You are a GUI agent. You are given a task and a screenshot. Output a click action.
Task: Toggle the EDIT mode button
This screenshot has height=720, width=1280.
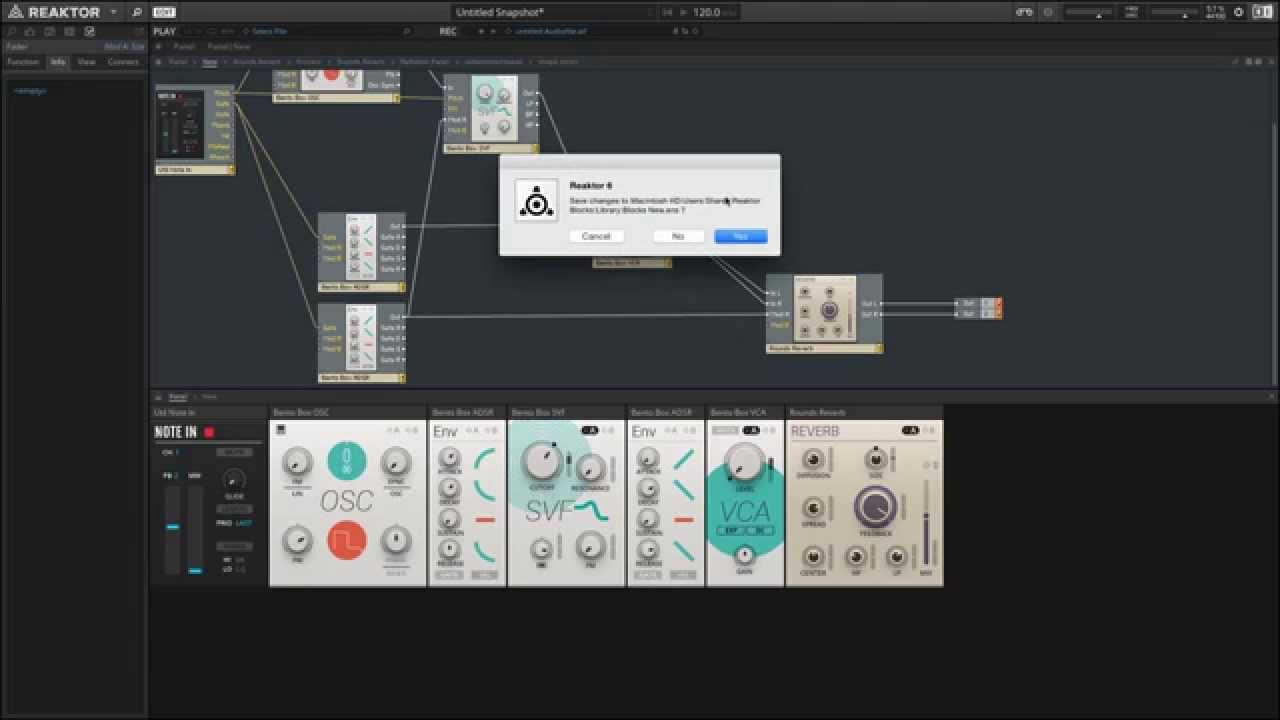[x=164, y=12]
